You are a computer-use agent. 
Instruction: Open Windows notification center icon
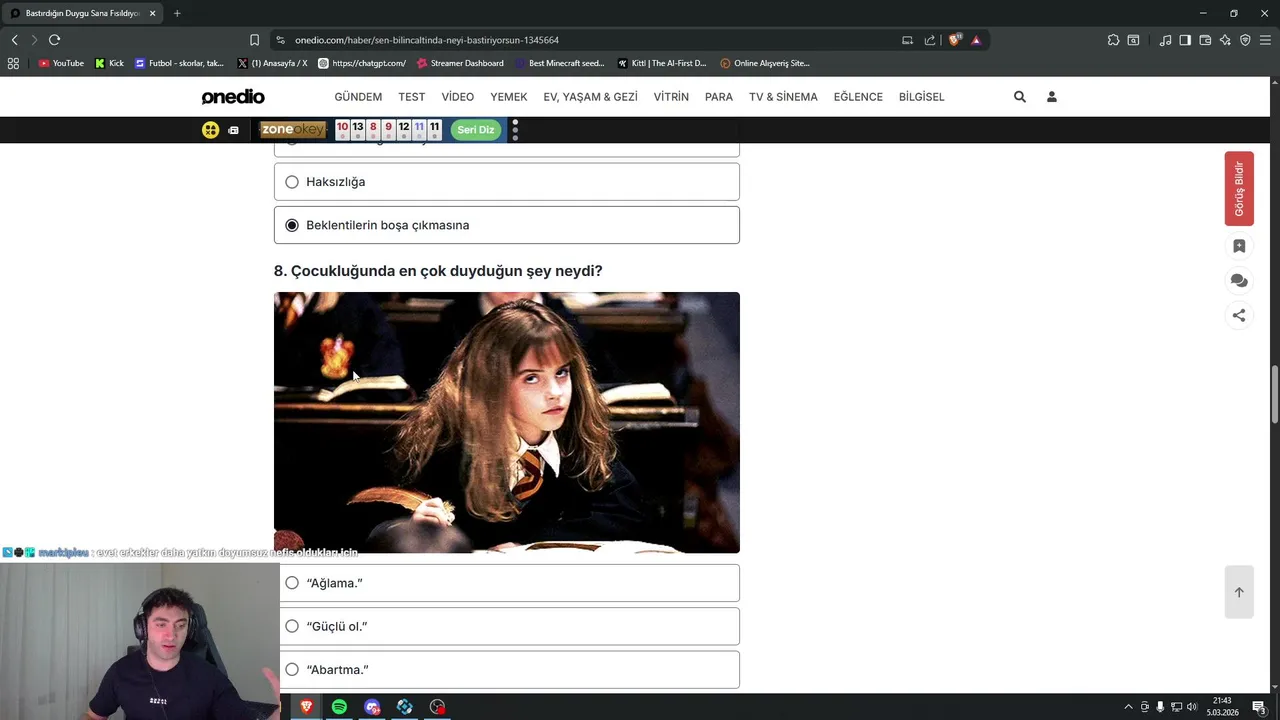(1259, 707)
